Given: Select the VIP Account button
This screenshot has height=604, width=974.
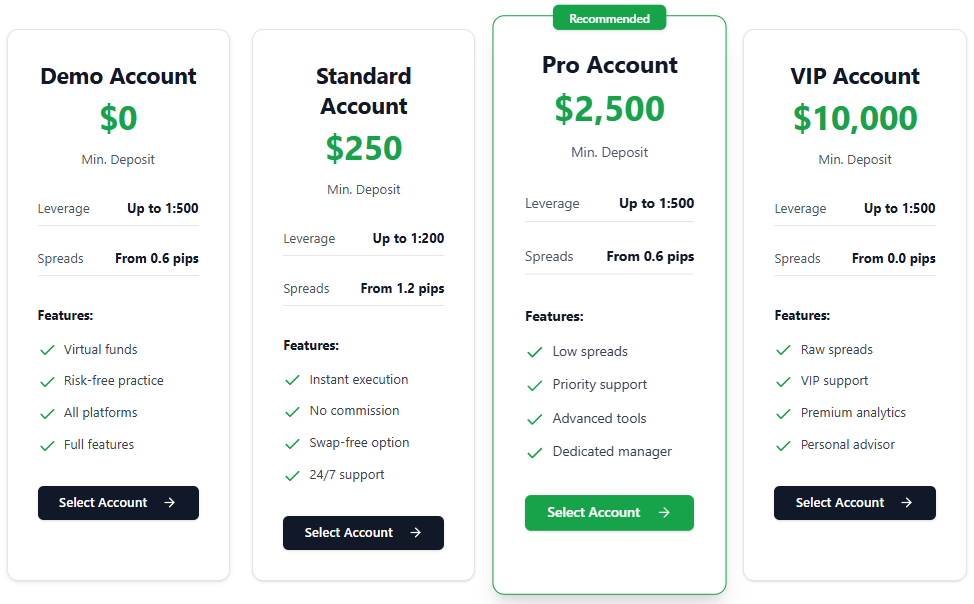Looking at the screenshot, I should point(854,503).
